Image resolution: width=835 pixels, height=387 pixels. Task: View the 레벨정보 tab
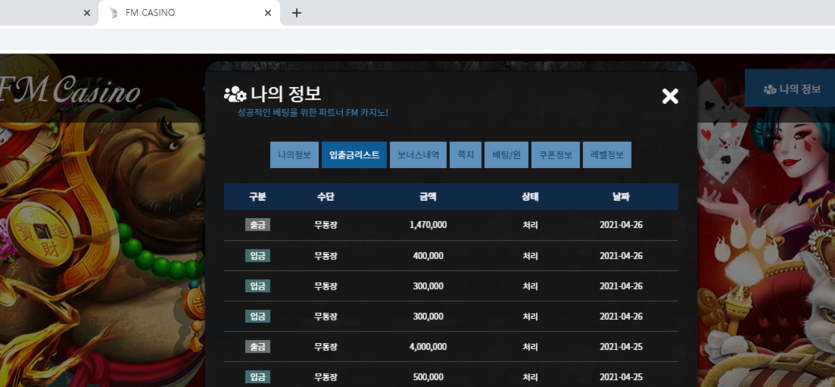coord(607,155)
